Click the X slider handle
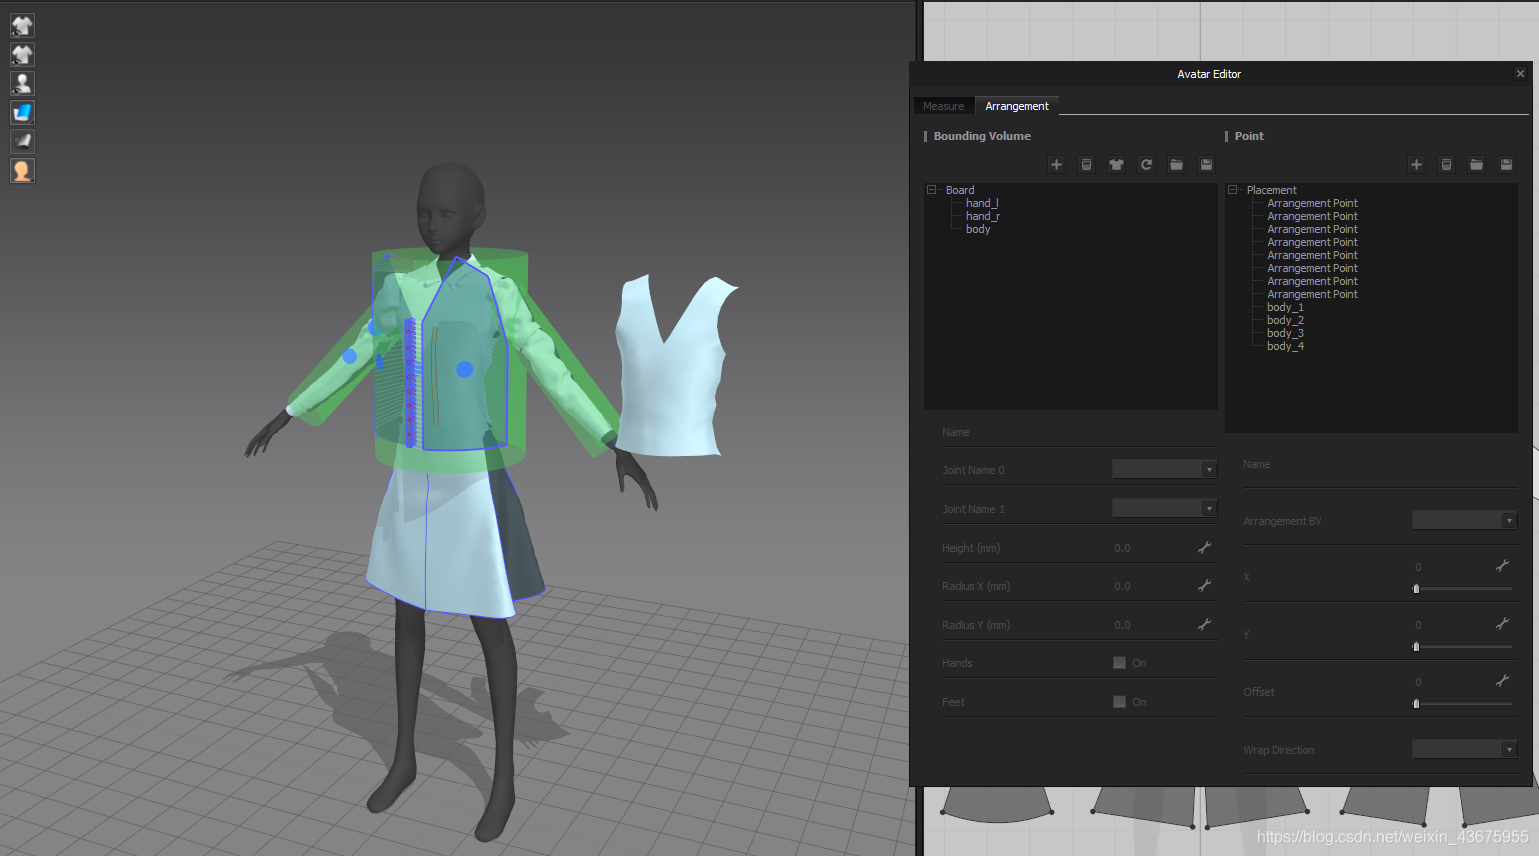1539x856 pixels. pyautogui.click(x=1416, y=589)
